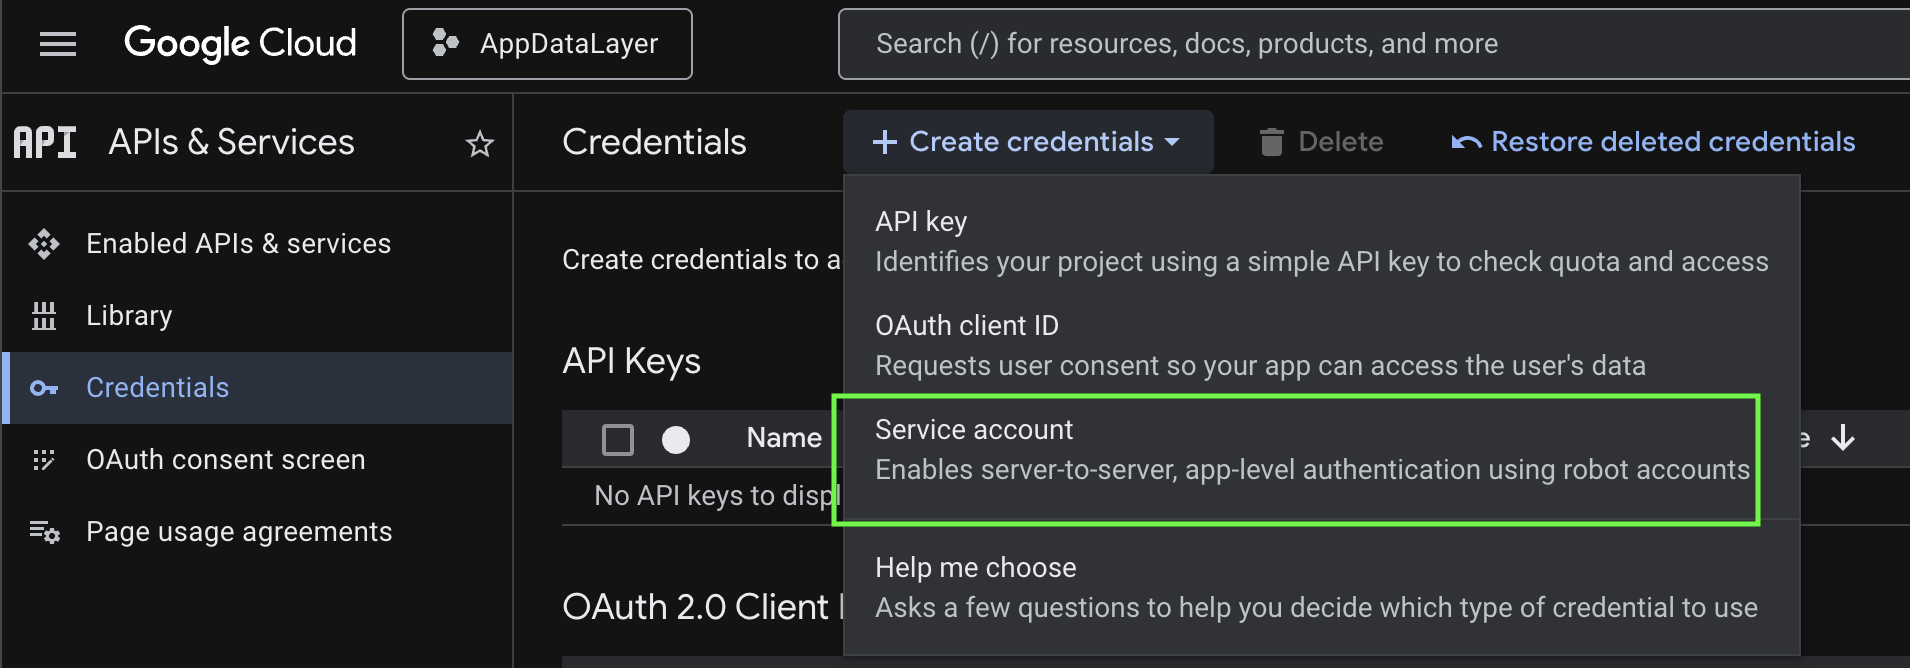
Task: Click the Google Cloud logo
Action: (240, 44)
